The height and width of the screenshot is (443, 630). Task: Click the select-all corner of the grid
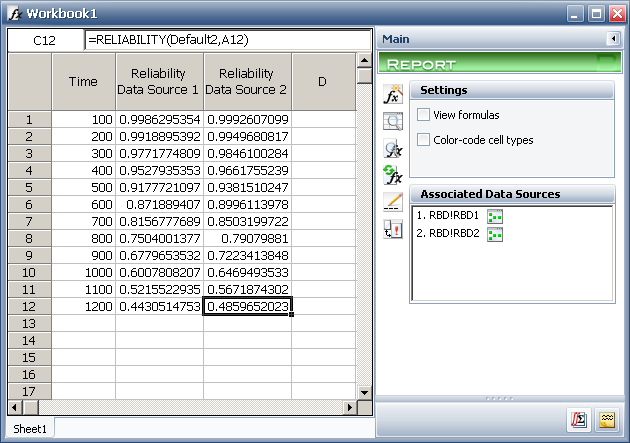(29, 82)
